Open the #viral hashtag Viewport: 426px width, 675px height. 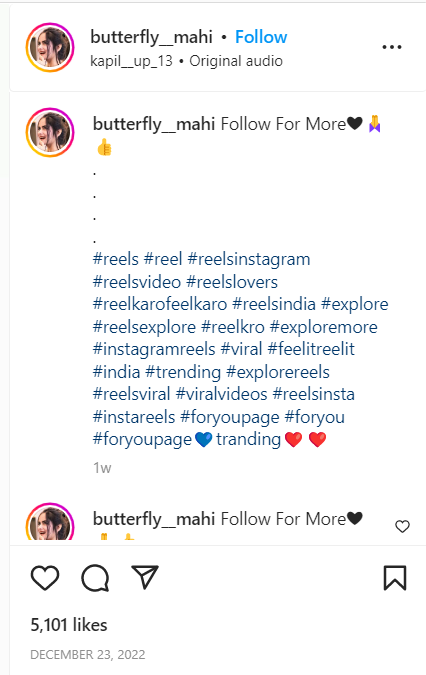(241, 349)
